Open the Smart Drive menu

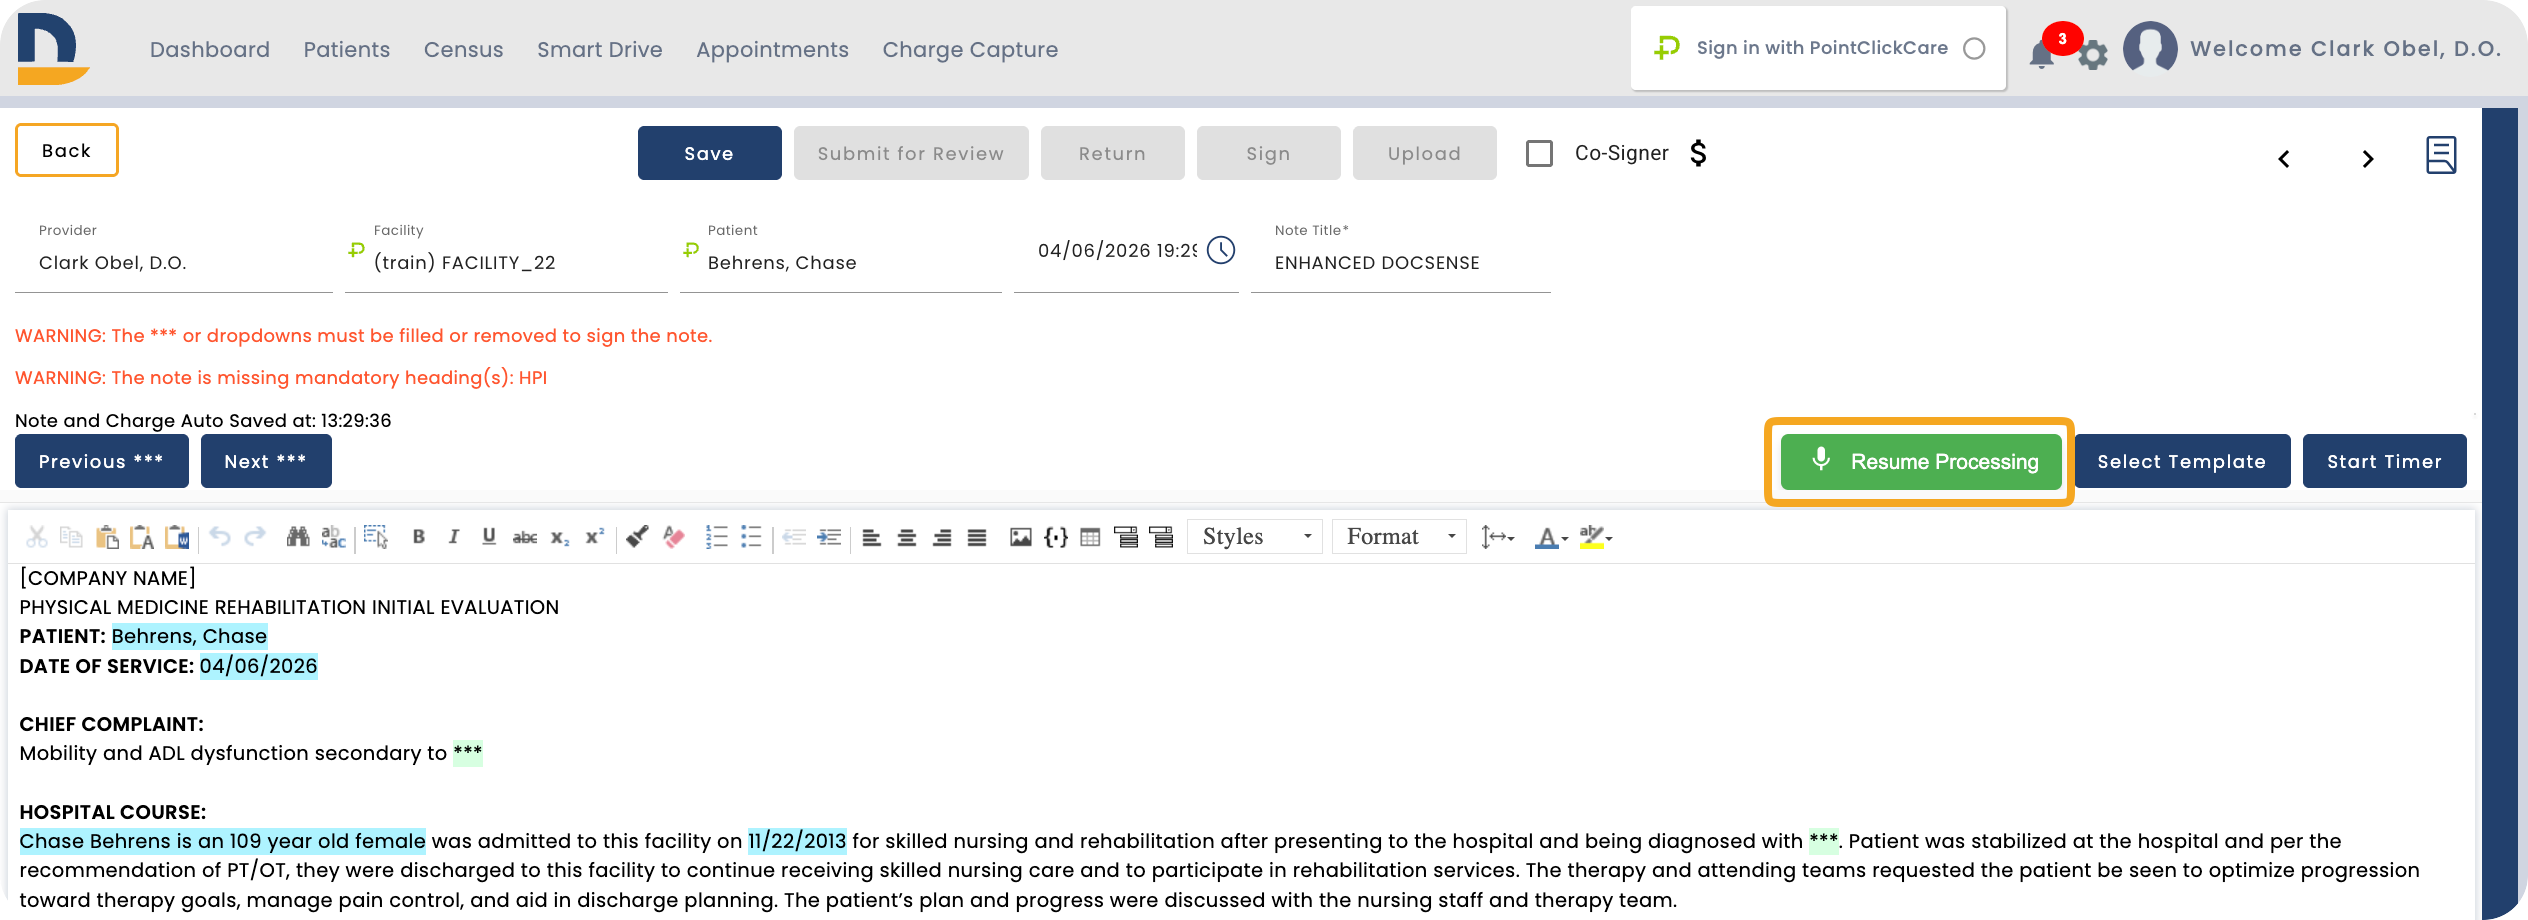pyautogui.click(x=600, y=49)
